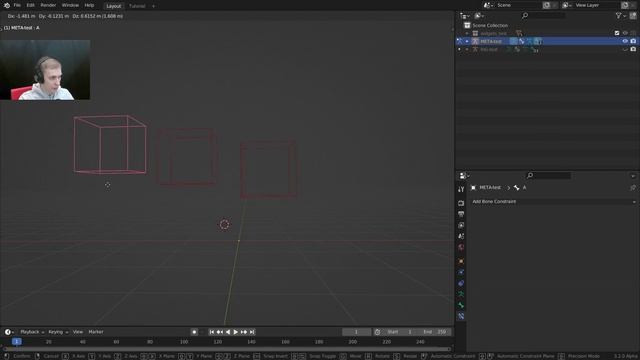Open the Render menu
640x360 pixels.
(48, 5)
